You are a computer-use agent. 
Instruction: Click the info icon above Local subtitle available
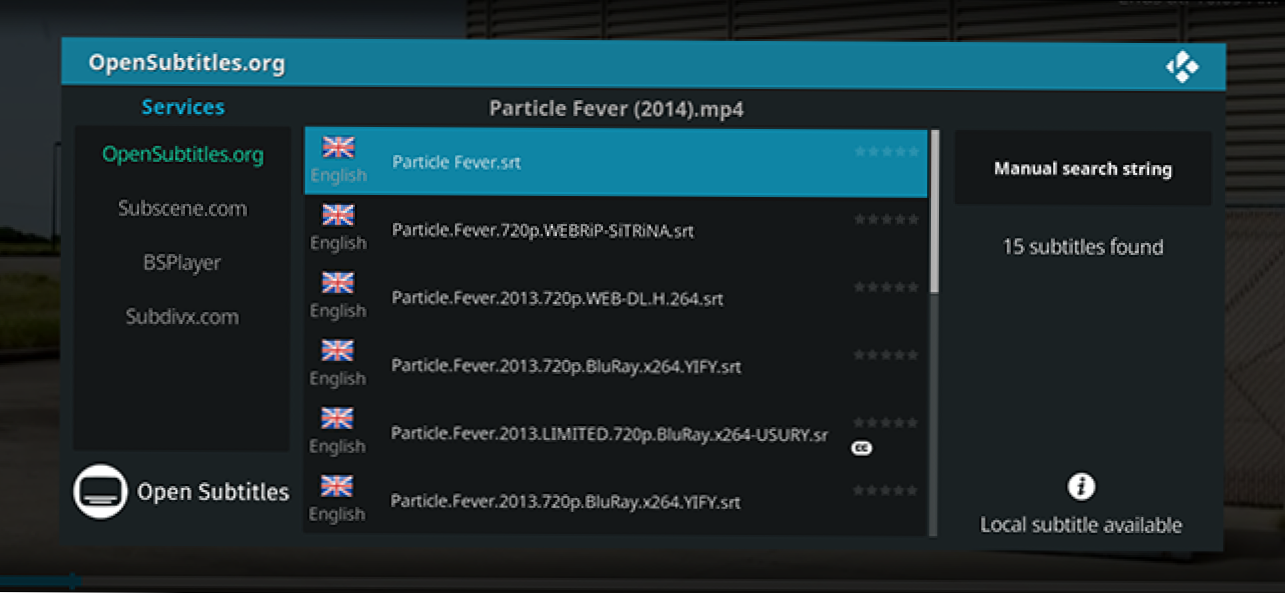1081,487
